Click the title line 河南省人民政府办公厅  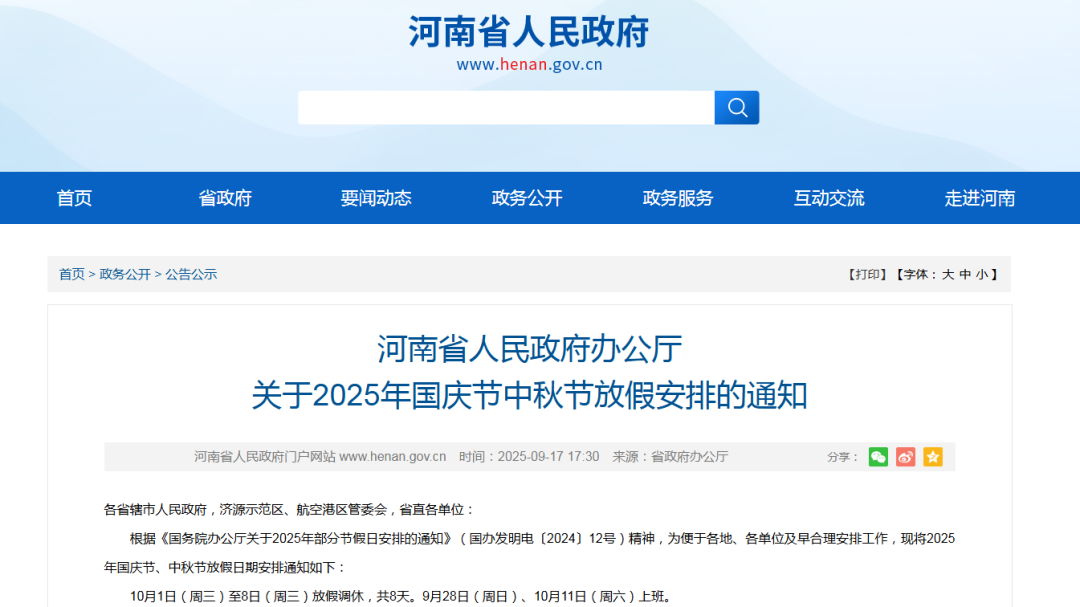point(529,349)
